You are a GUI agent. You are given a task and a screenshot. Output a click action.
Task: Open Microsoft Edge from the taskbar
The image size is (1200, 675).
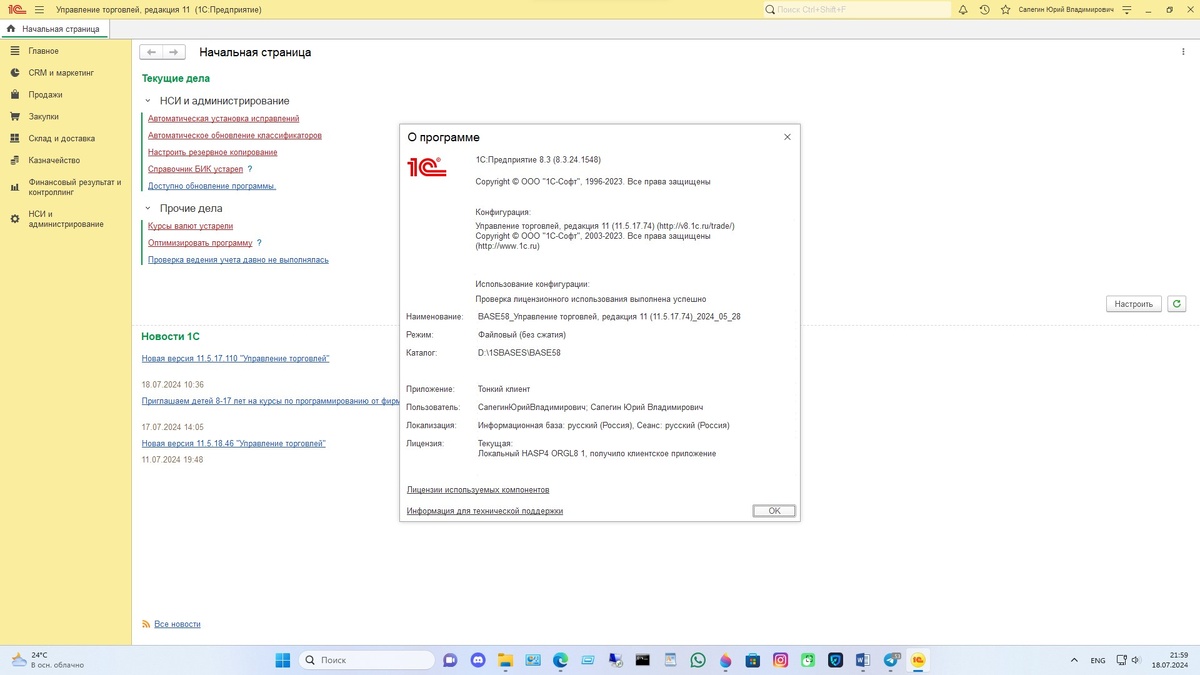pos(560,660)
